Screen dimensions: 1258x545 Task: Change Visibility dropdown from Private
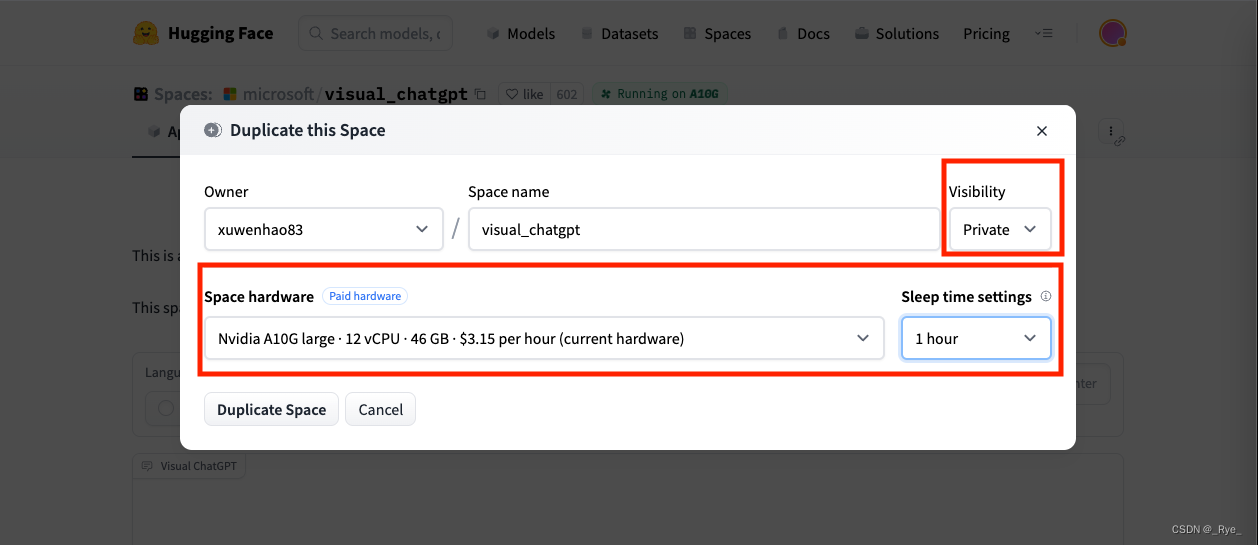(x=1000, y=229)
